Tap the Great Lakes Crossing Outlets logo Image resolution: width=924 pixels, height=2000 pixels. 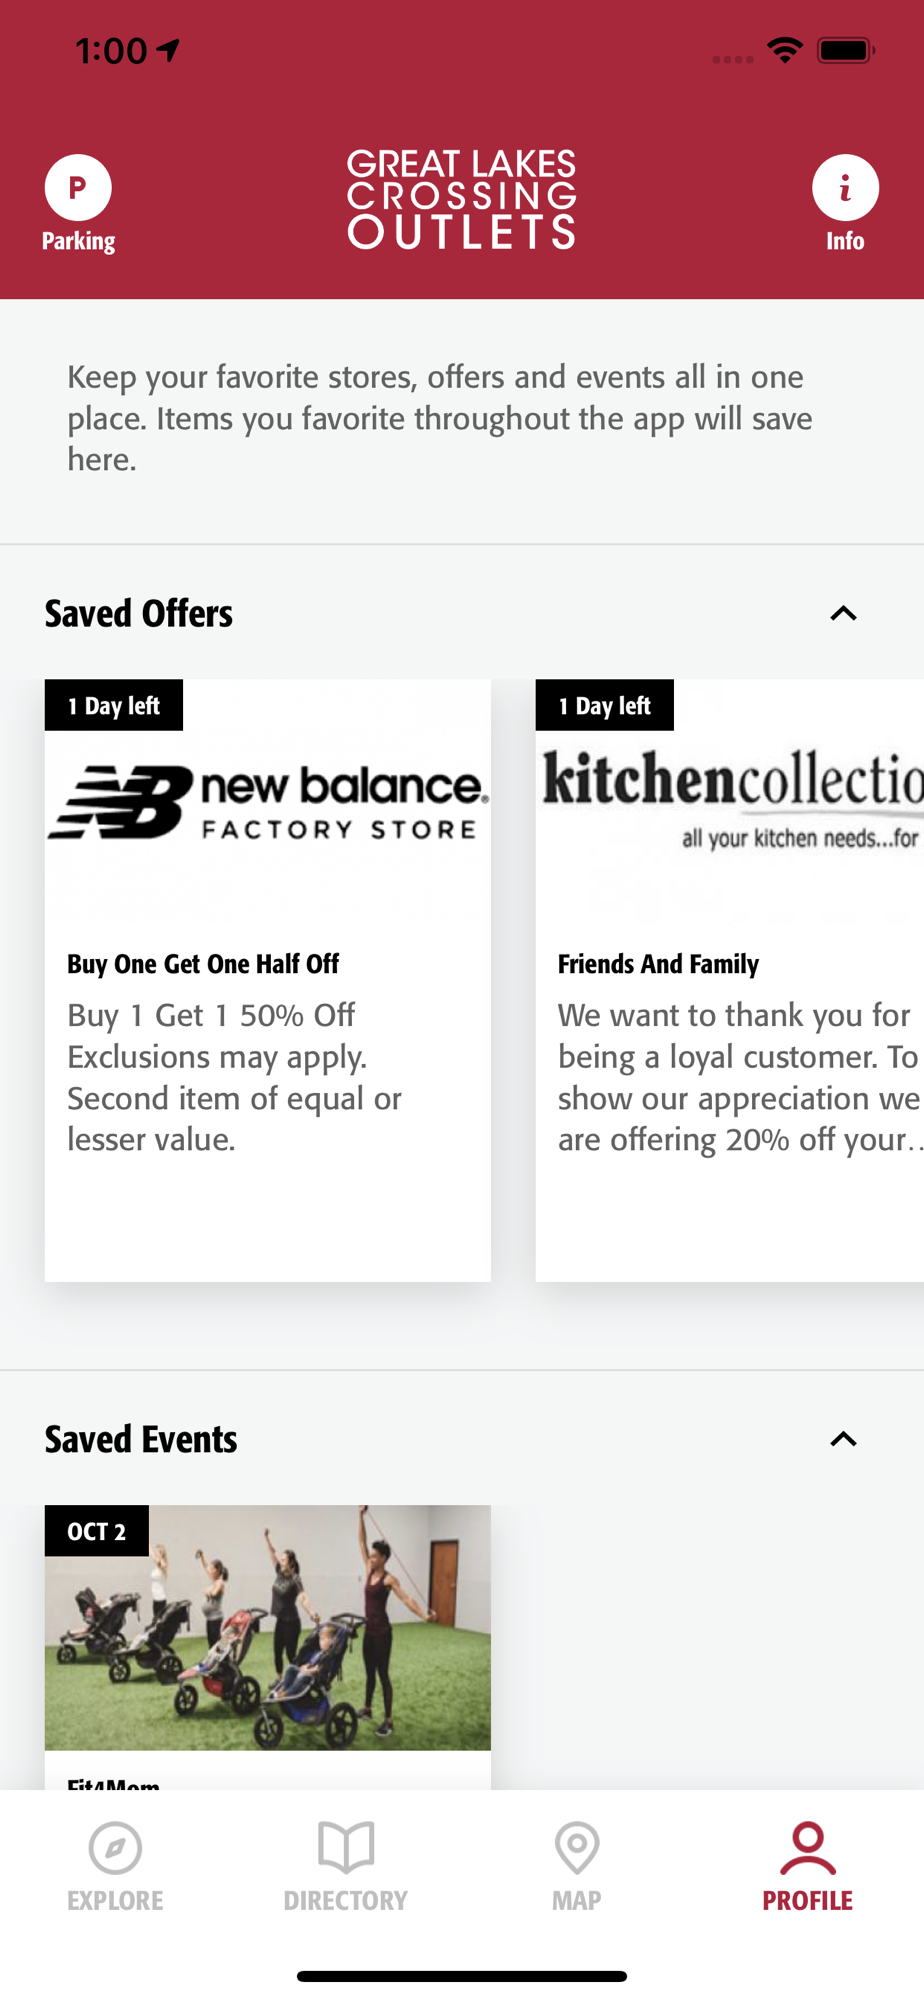coord(462,199)
